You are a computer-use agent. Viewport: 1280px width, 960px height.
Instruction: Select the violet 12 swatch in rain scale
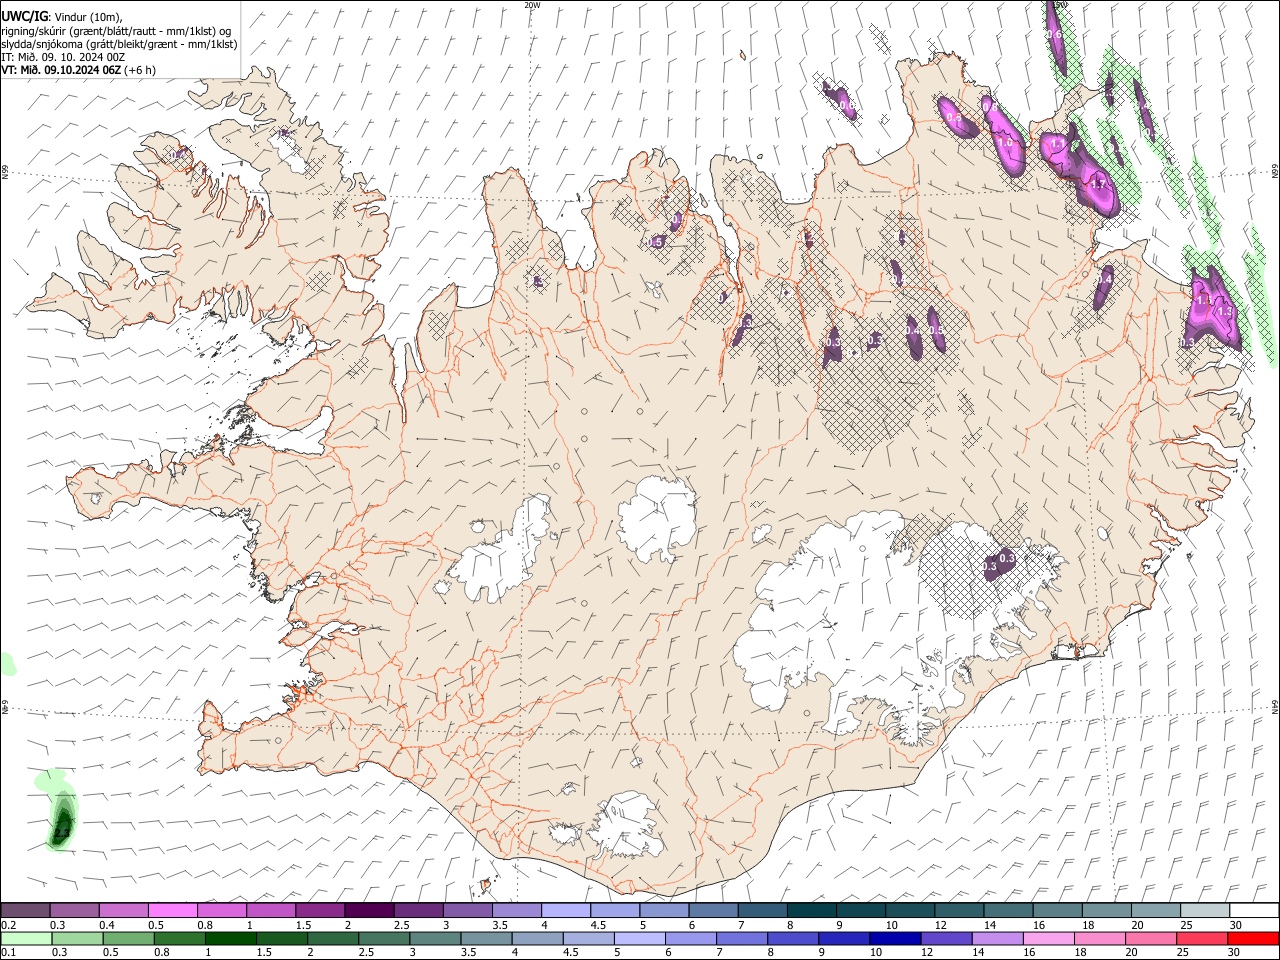click(x=946, y=939)
